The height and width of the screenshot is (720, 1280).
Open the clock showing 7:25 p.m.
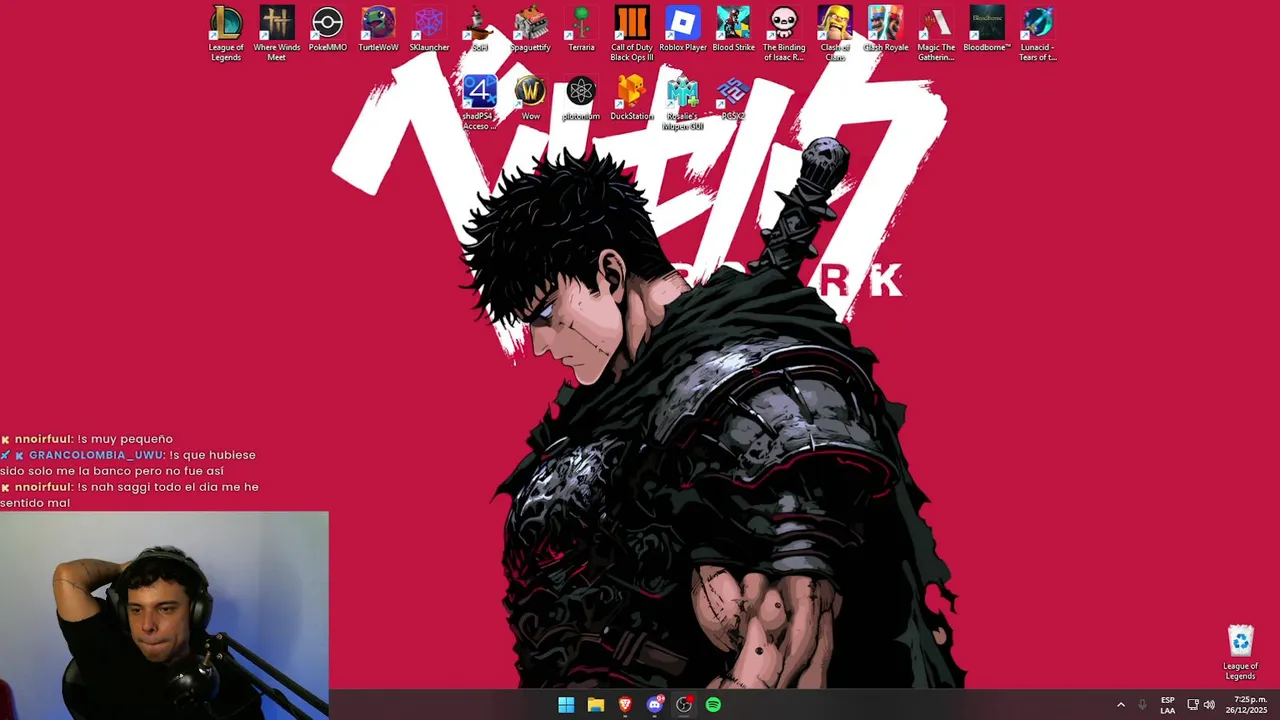point(1246,705)
